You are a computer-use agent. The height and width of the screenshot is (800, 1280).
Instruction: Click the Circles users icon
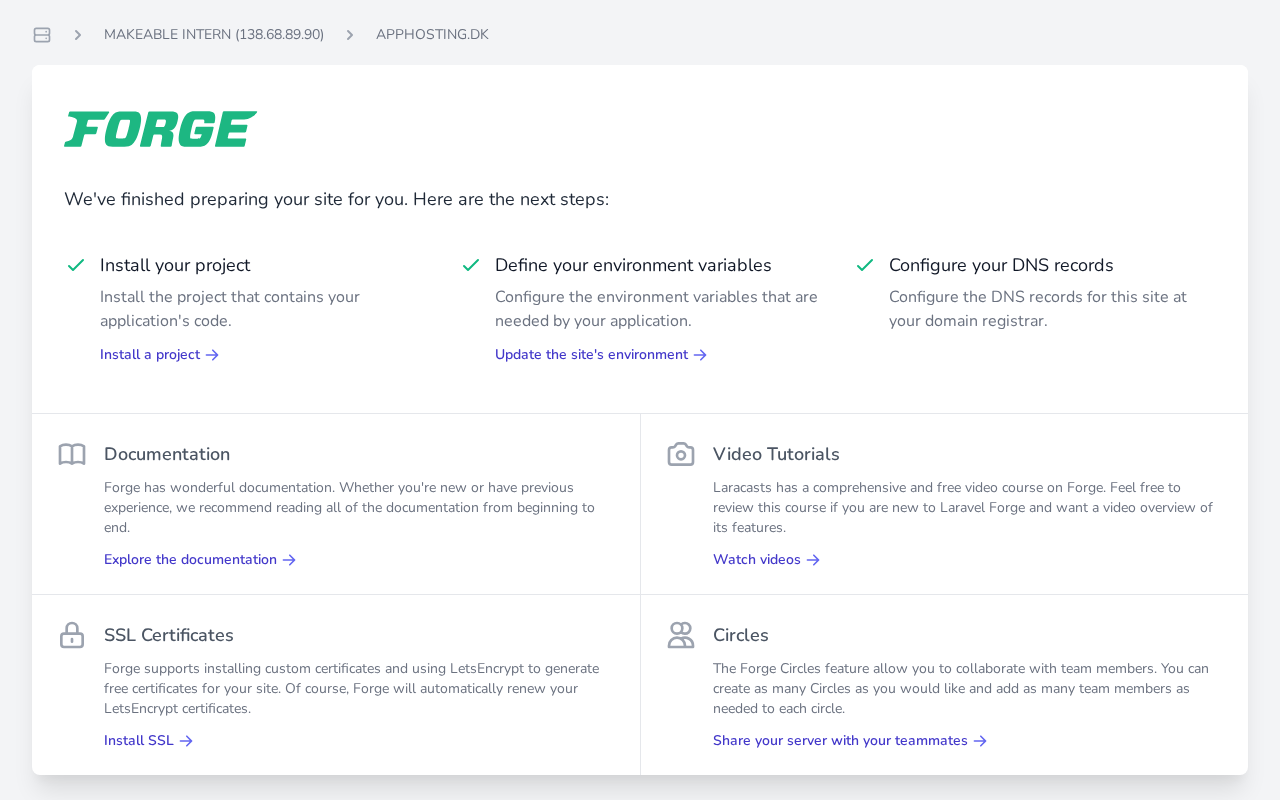coord(681,635)
